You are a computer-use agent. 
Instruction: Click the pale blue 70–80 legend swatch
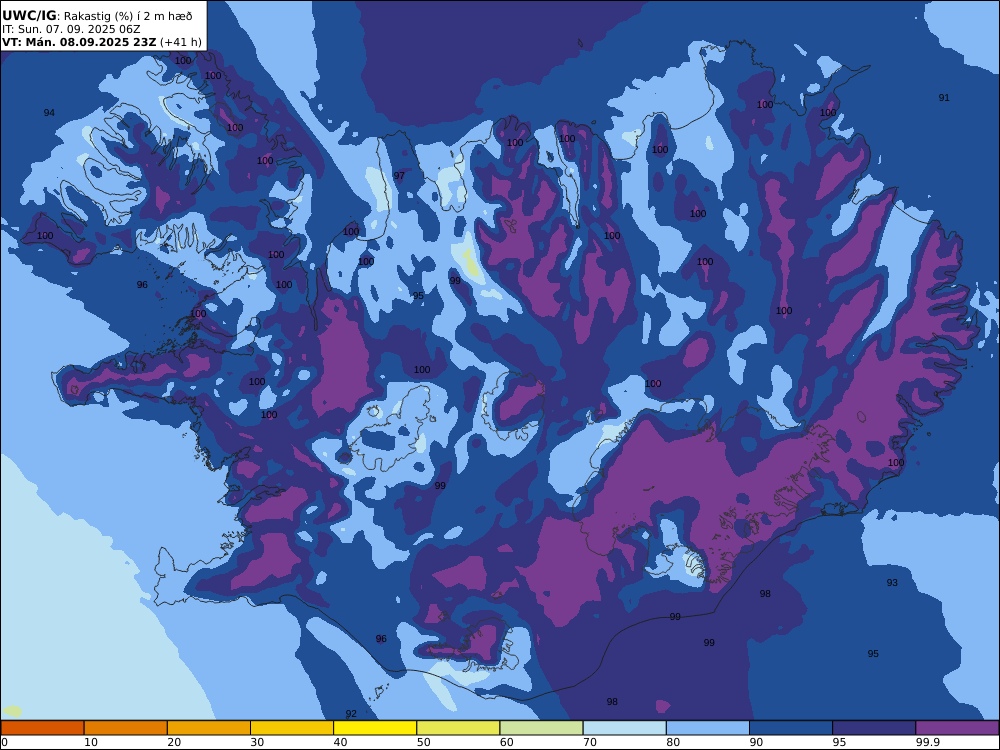624,728
